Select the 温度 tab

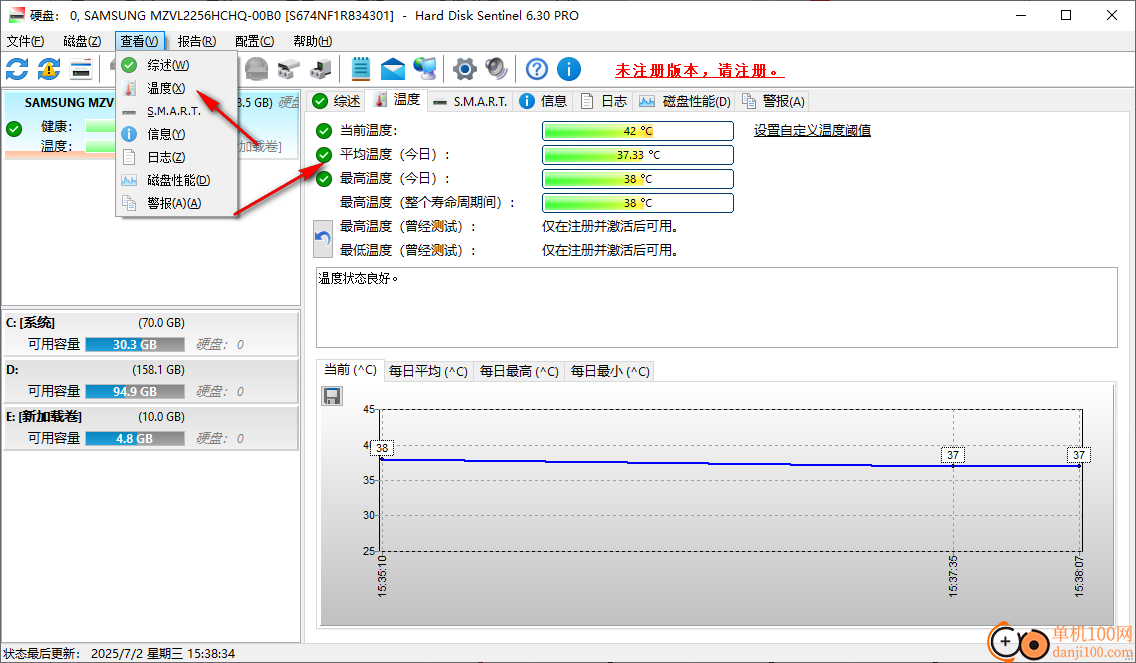[397, 100]
